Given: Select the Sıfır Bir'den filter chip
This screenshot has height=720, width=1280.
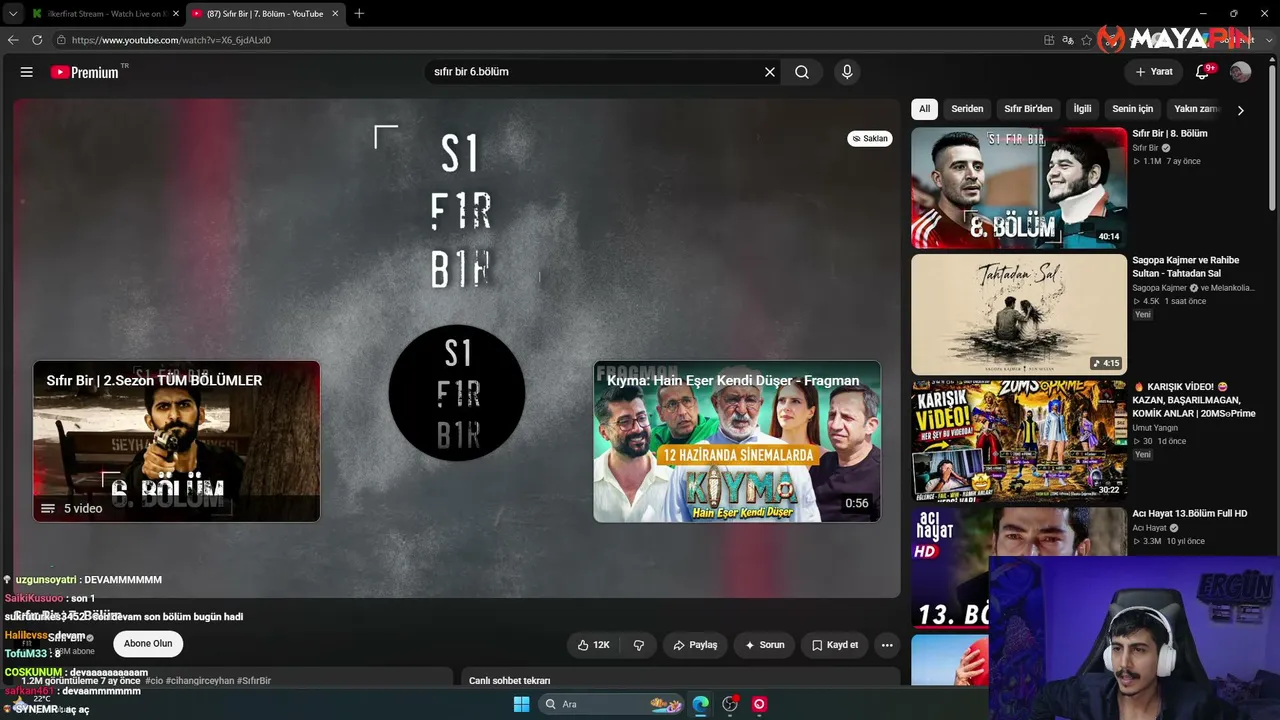Looking at the screenshot, I should pos(1028,109).
